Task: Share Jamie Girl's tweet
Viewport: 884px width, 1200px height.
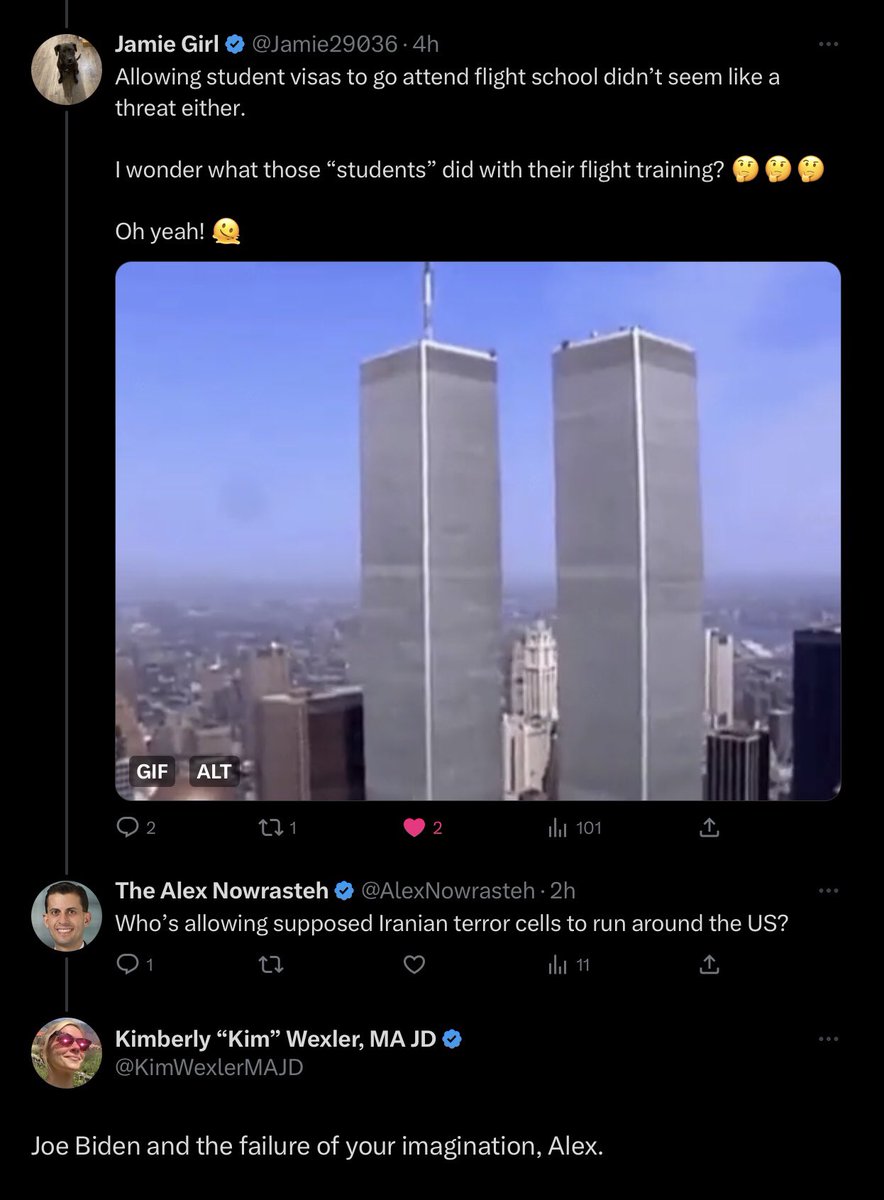Action: click(x=708, y=828)
